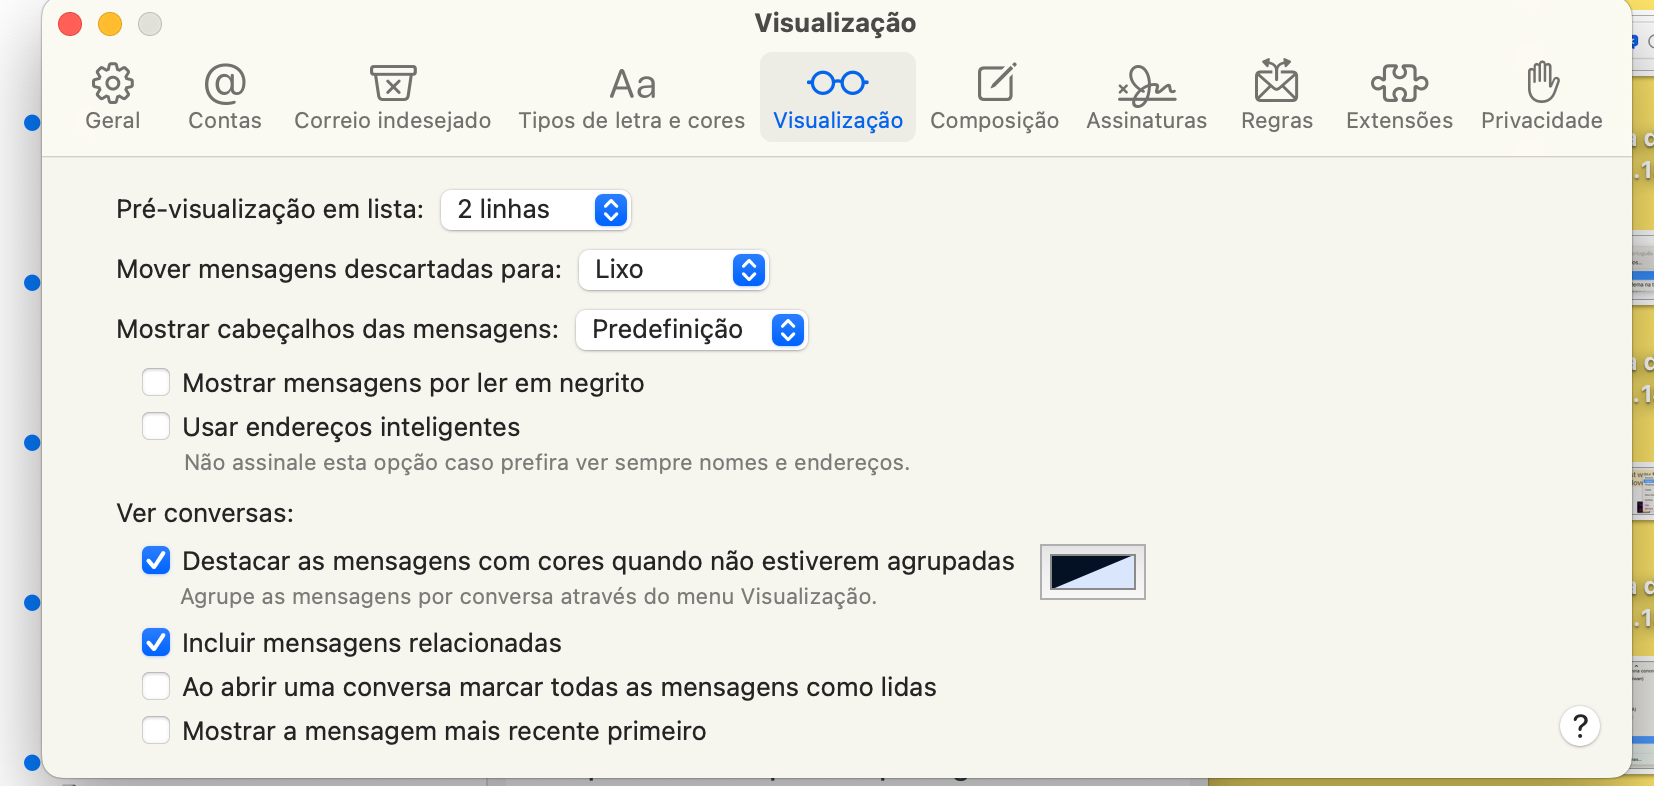Uncheck Incluir mensagens relacionadas
This screenshot has height=786, width=1654.
pos(156,643)
